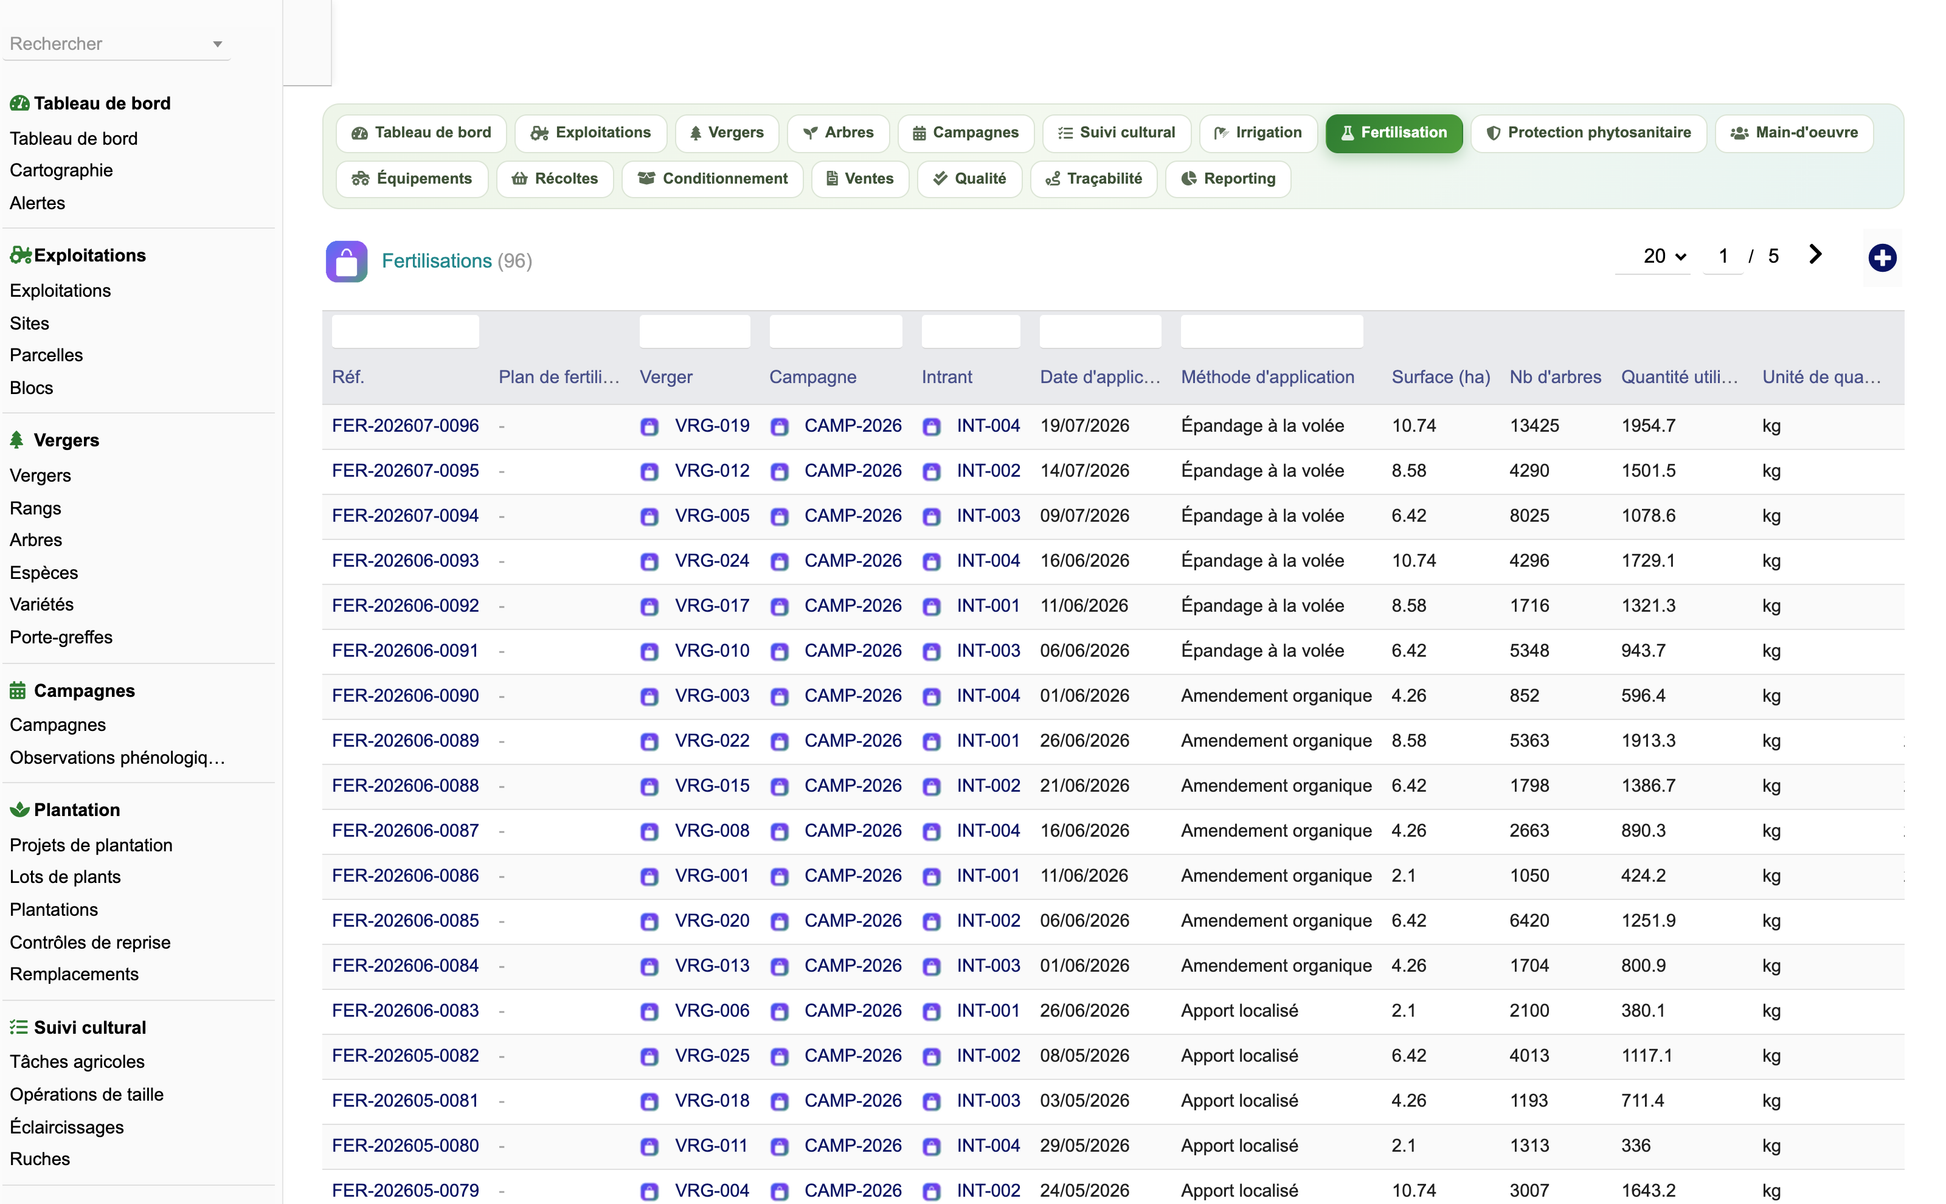Click date 16/06/2026 in FER-202606-0087 row
The image size is (1946, 1204).
(1084, 831)
